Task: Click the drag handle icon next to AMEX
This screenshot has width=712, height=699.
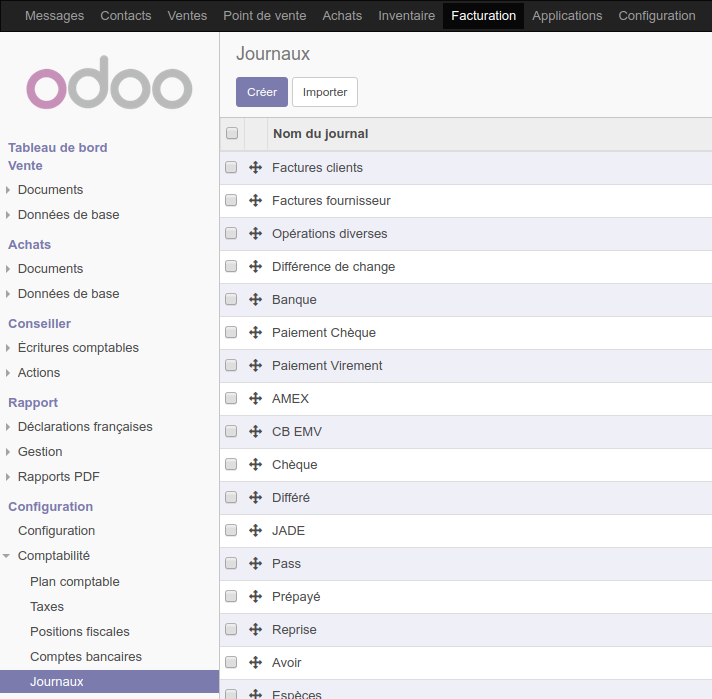Action: click(255, 399)
